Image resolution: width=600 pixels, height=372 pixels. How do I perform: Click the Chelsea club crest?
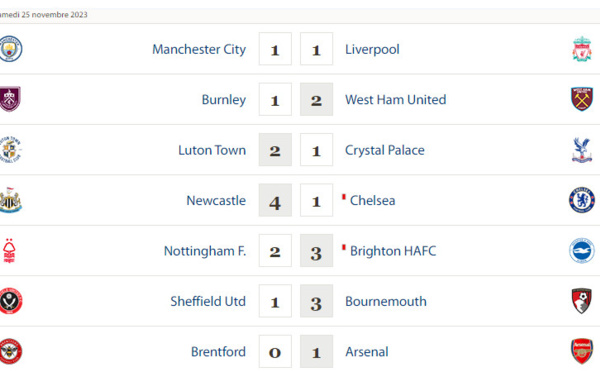[582, 200]
